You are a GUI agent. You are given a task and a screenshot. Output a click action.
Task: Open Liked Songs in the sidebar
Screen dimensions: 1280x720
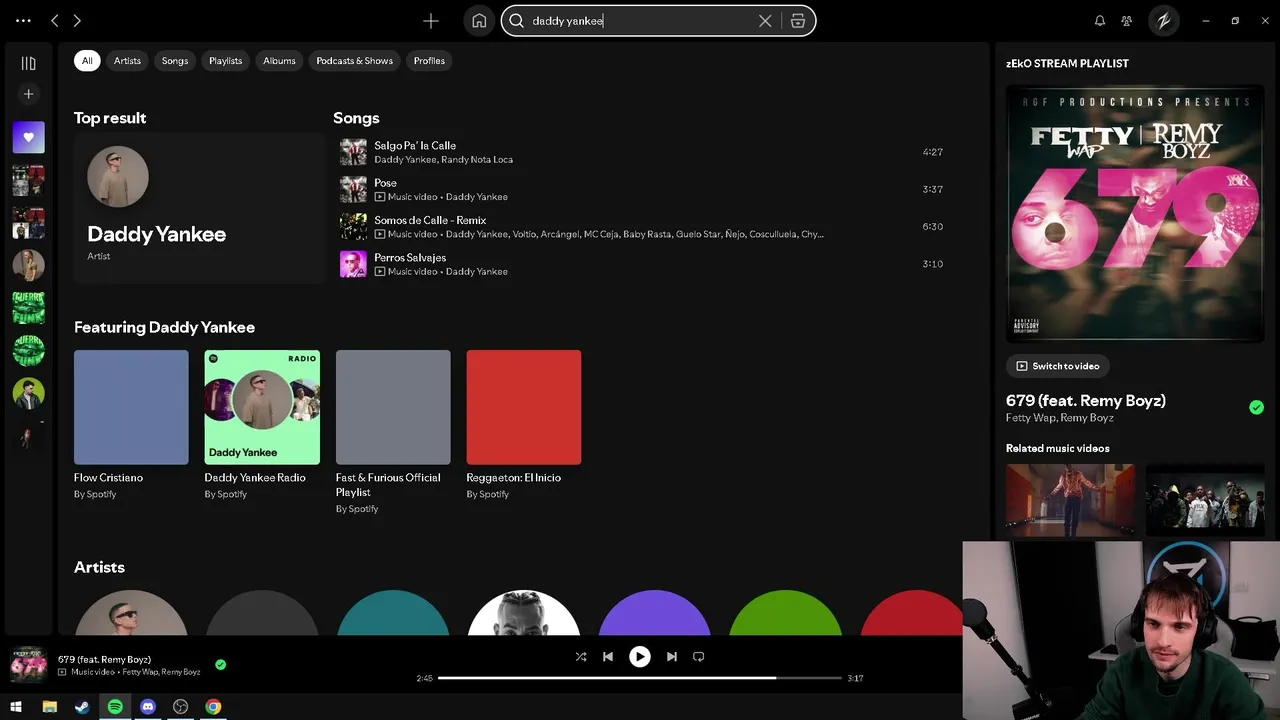(28, 137)
